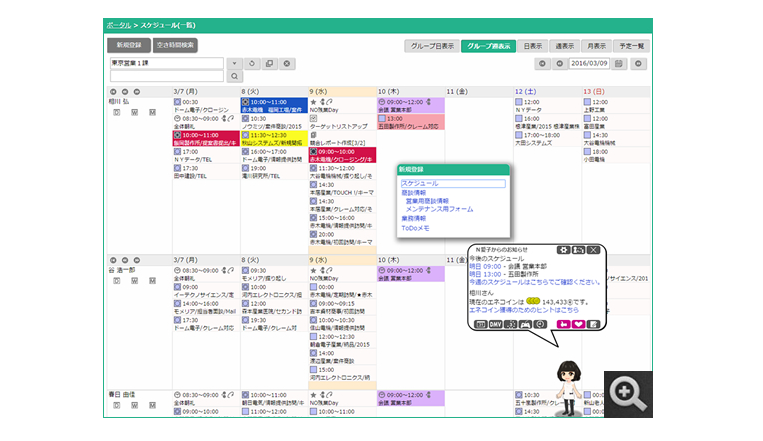Switch to 週表示 view tab
The width and height of the screenshot is (763, 441).
point(564,46)
